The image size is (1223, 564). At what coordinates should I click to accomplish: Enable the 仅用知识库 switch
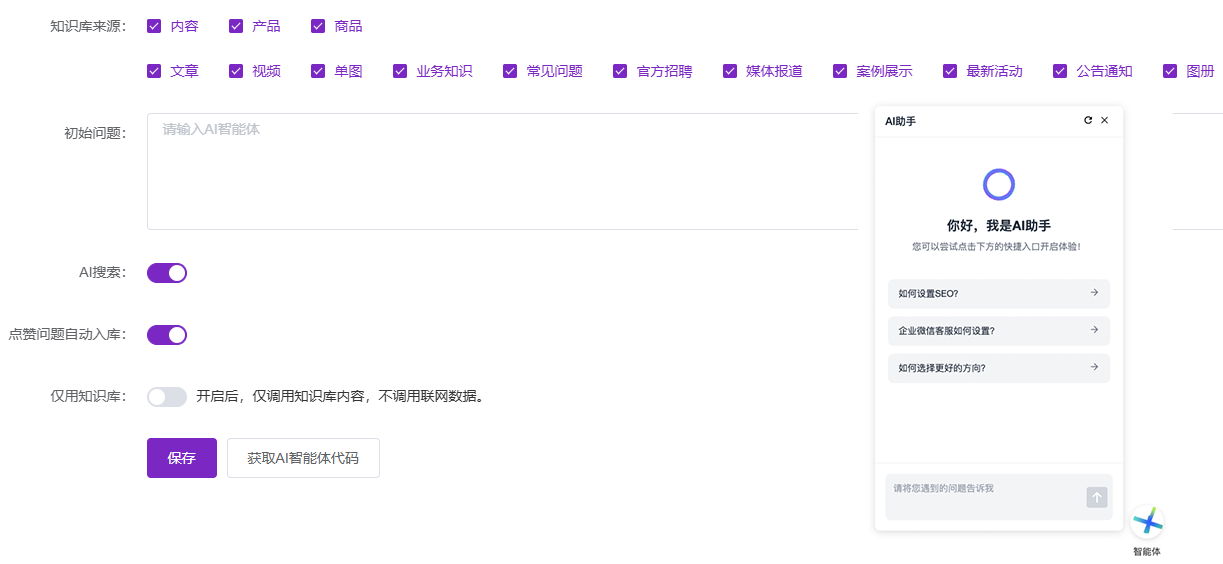tap(167, 397)
